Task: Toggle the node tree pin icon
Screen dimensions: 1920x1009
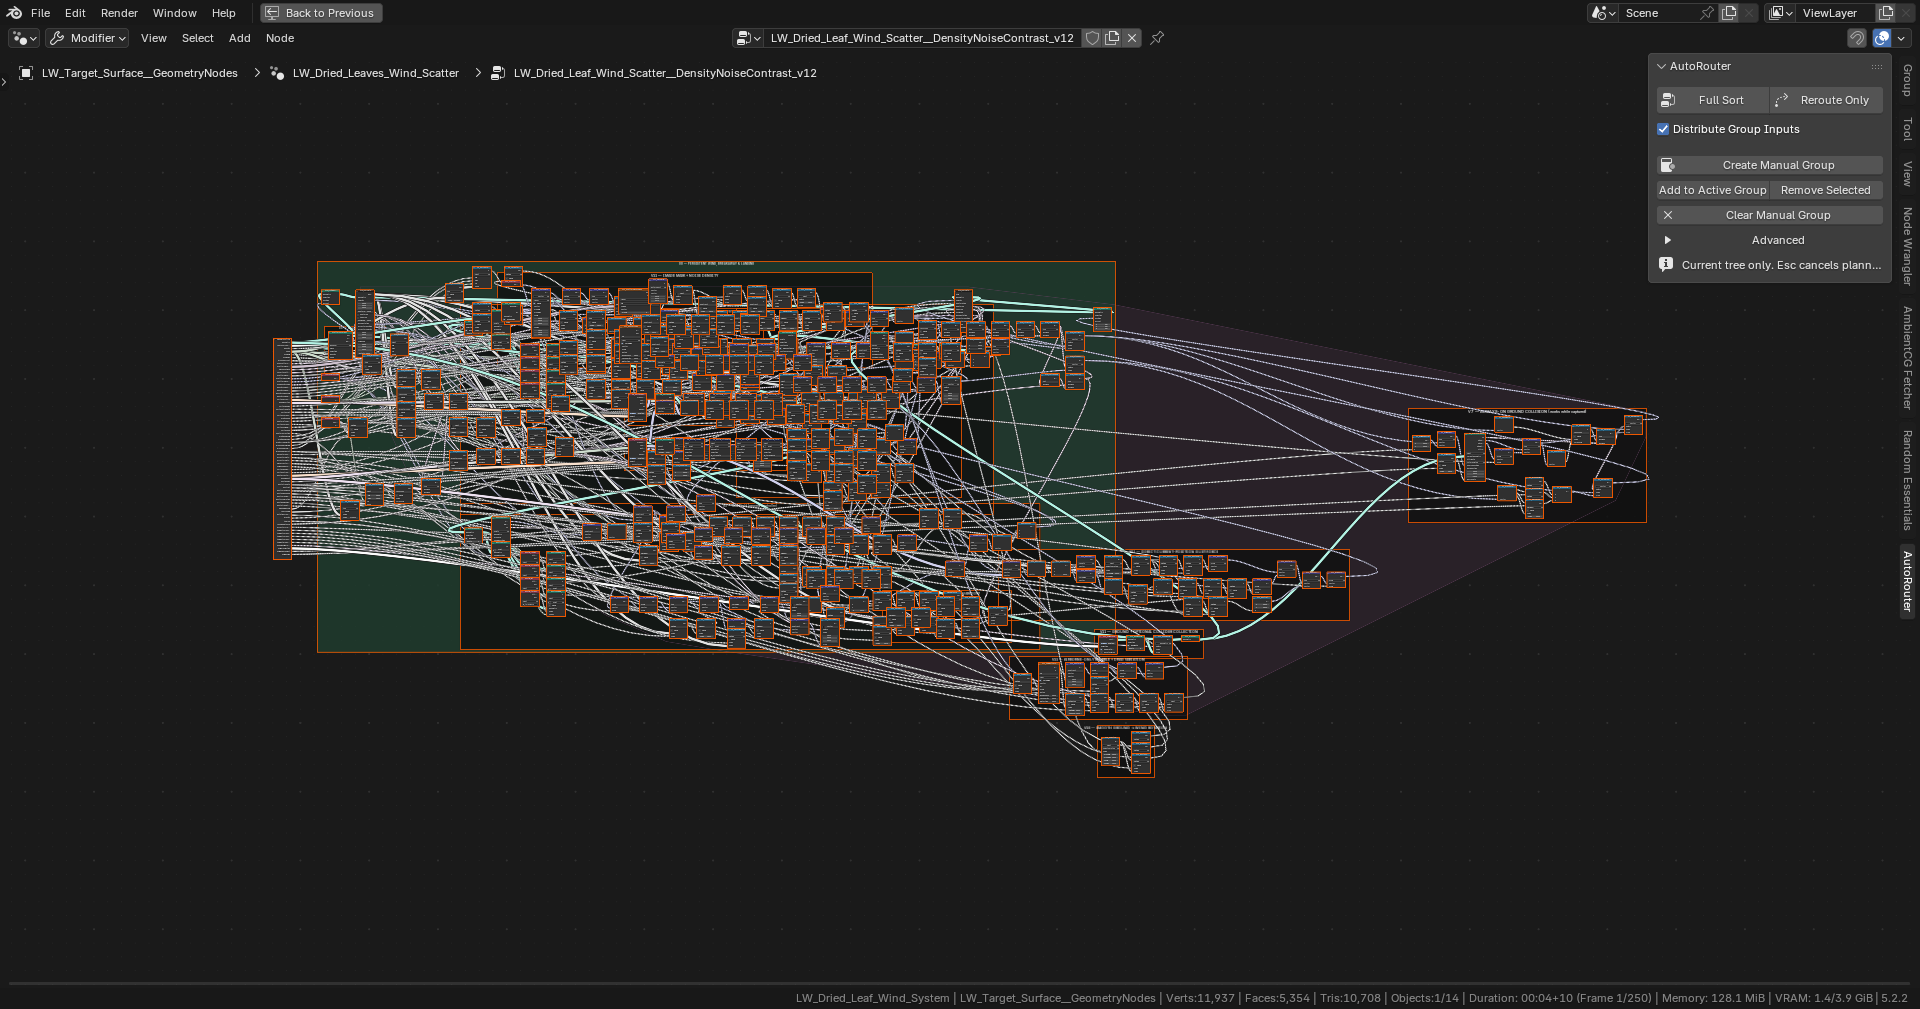Action: [x=1157, y=38]
